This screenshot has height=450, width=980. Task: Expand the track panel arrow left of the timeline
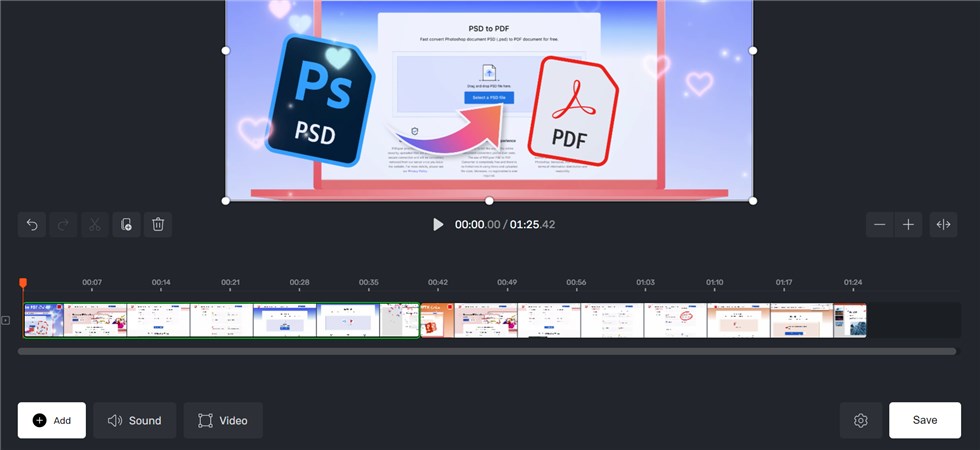tap(5, 321)
